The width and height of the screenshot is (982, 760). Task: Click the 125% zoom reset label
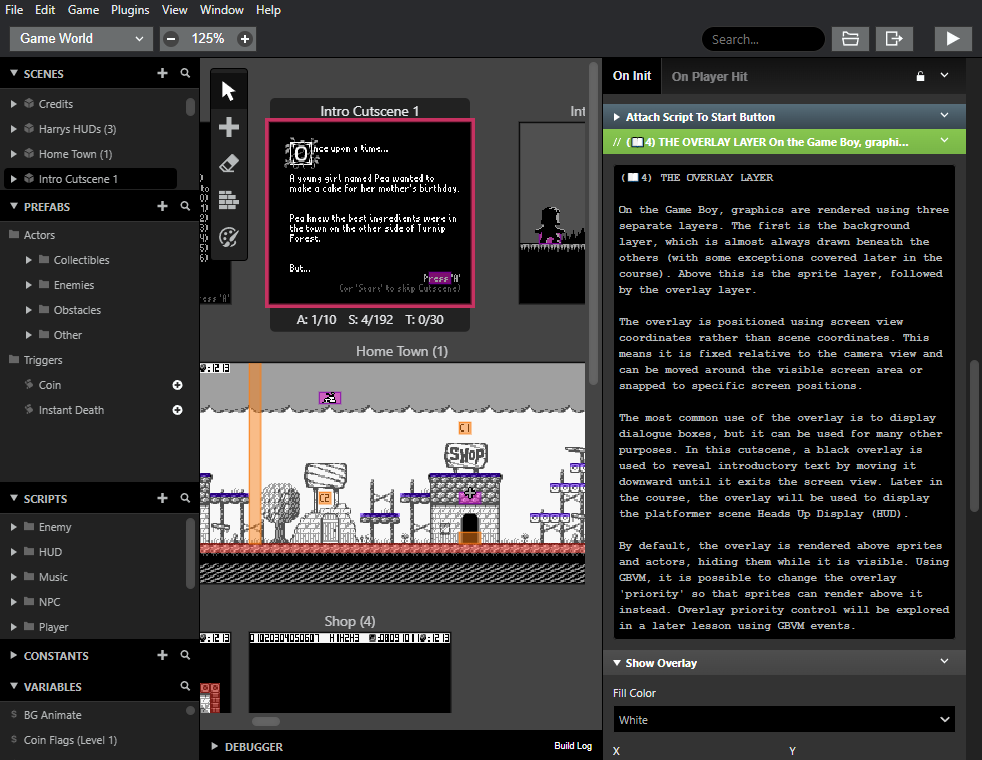coord(208,39)
